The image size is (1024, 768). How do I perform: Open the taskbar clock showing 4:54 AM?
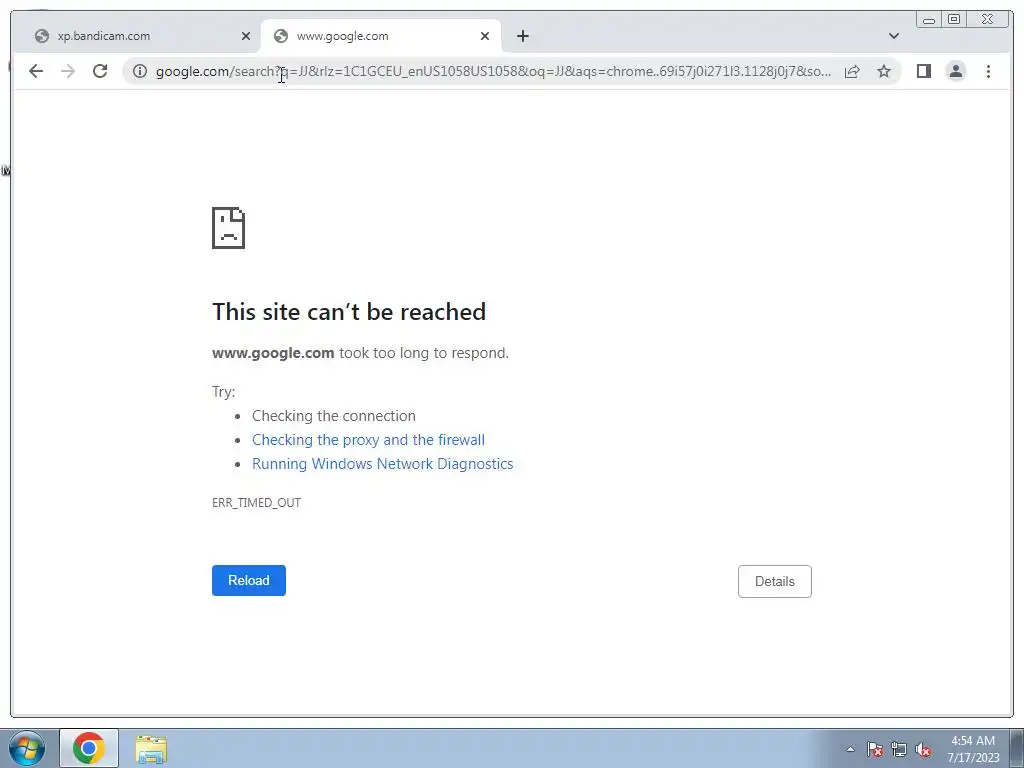click(x=973, y=749)
